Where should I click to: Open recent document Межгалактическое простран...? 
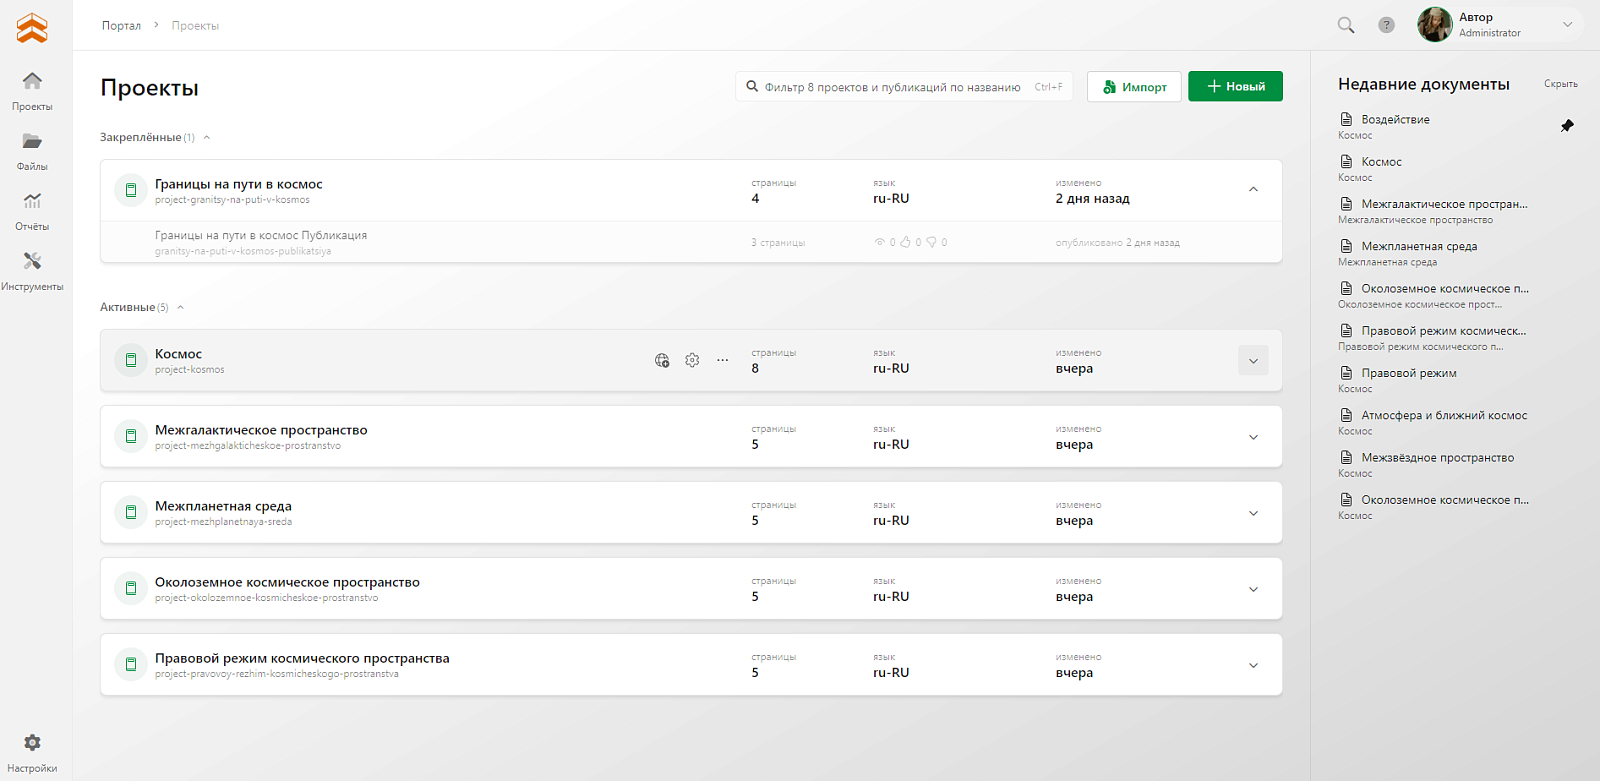(1444, 203)
